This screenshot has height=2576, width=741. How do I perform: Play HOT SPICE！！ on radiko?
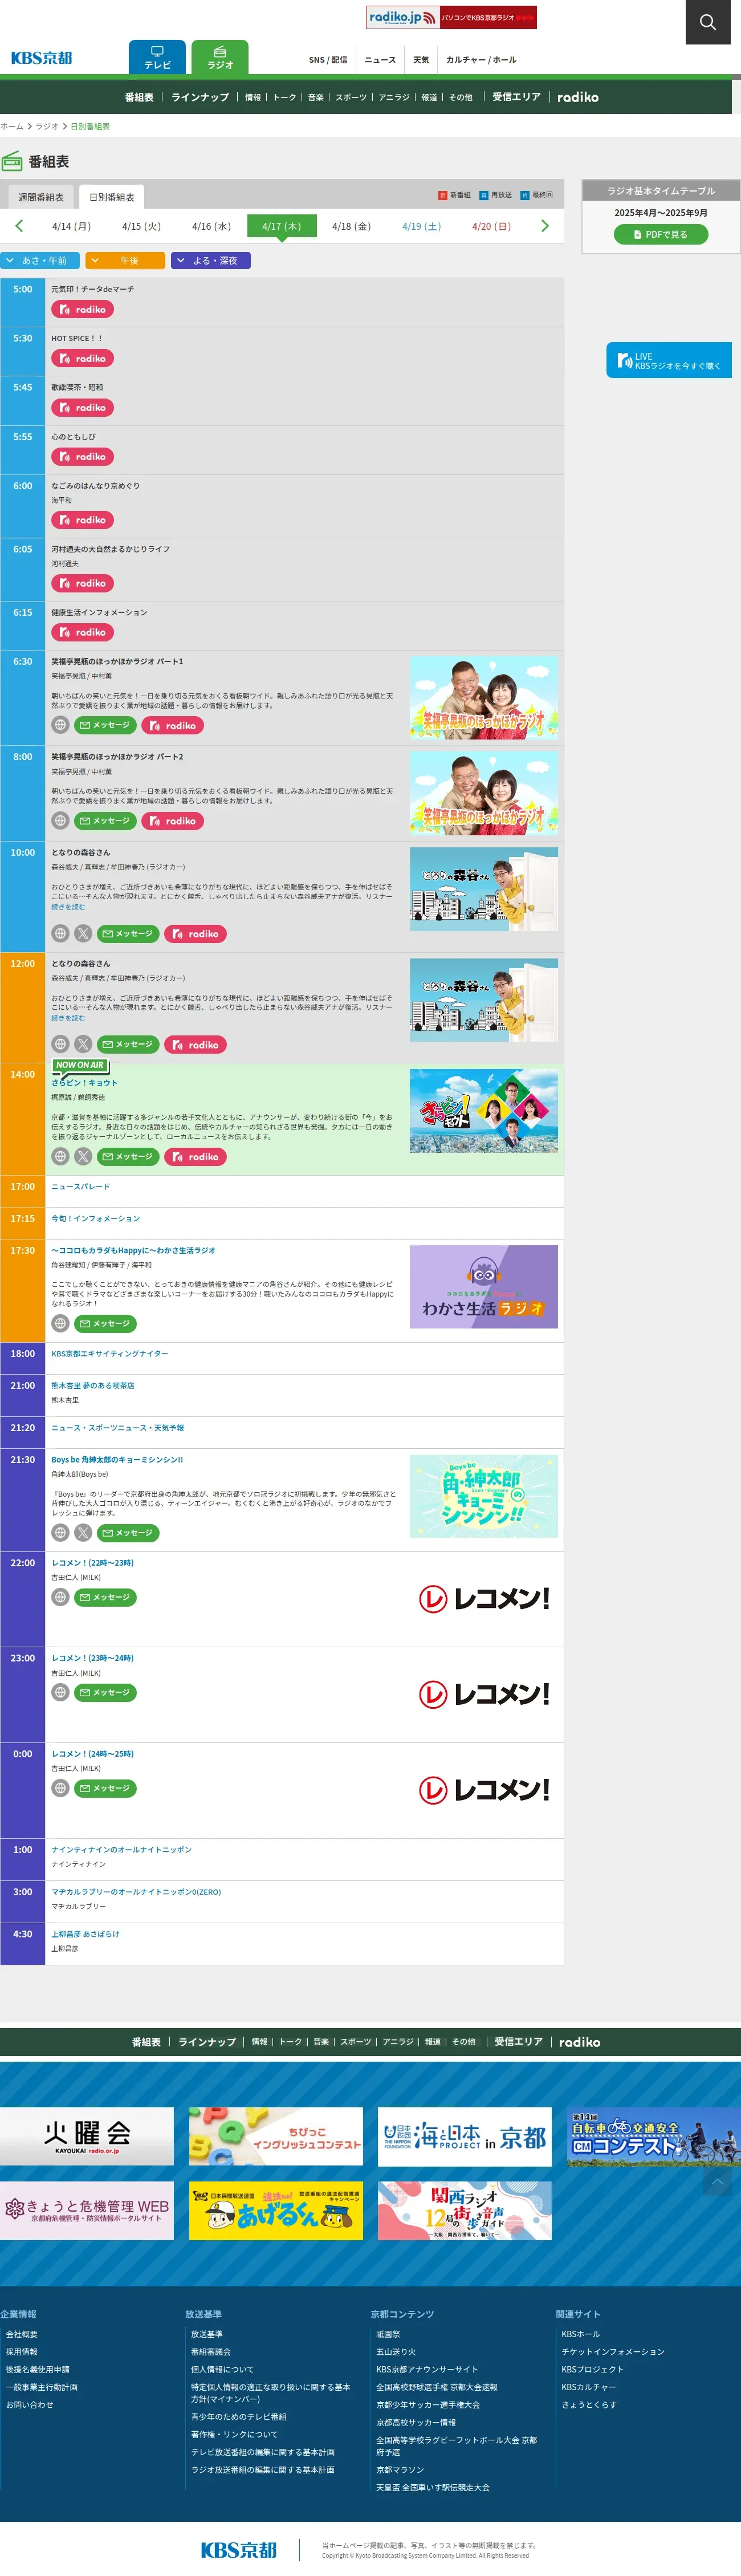coord(83,358)
